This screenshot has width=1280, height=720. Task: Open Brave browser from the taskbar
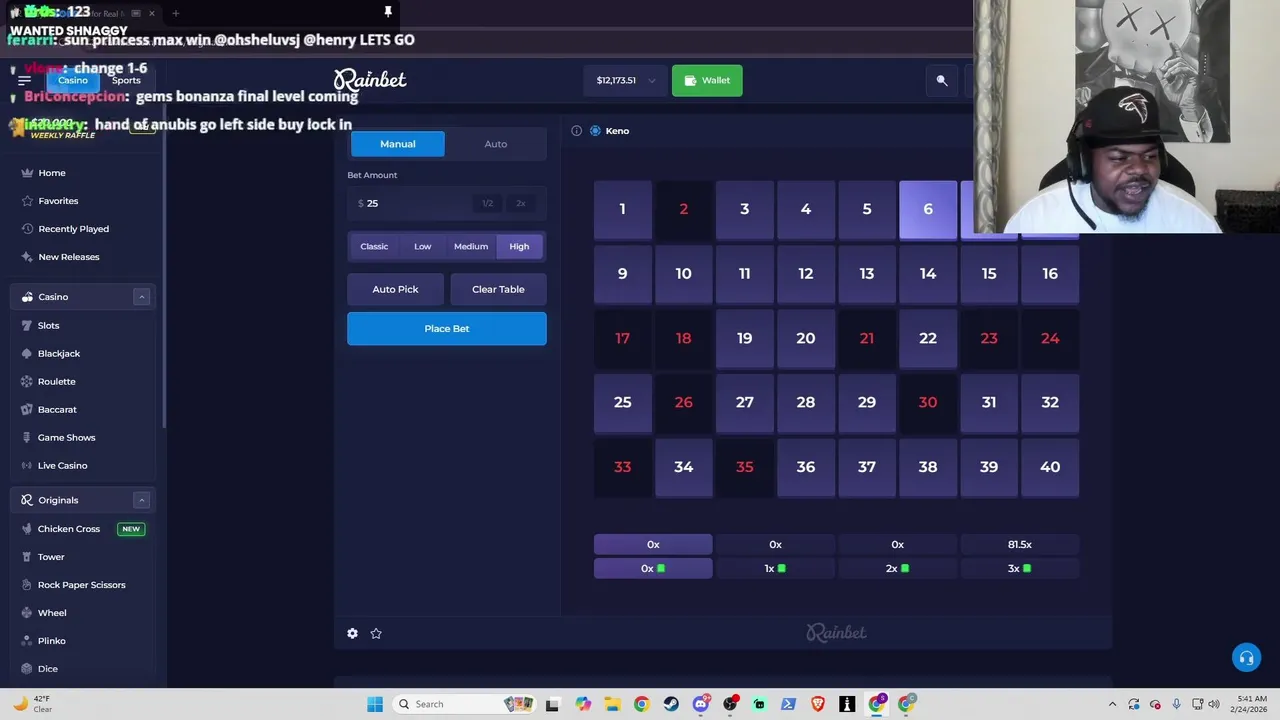(818, 704)
